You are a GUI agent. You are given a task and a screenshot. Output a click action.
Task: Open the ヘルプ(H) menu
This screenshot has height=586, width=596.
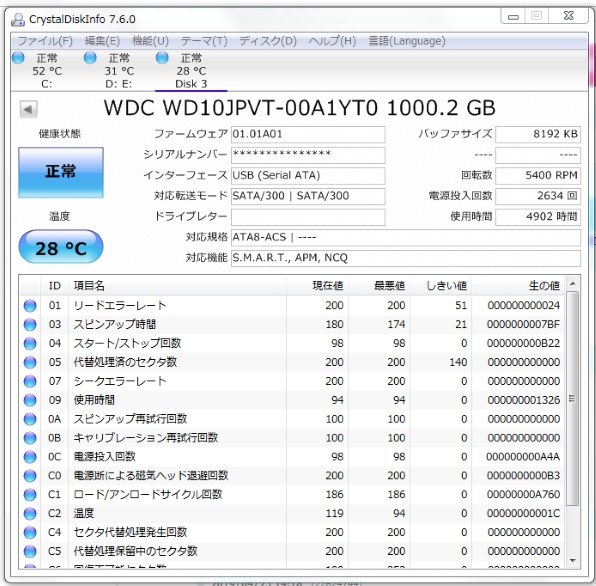coord(332,41)
